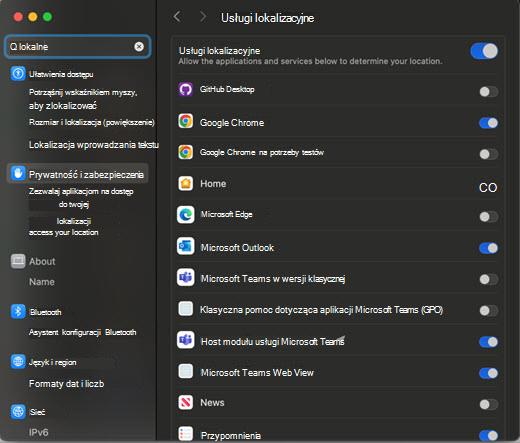Click the Przypomnienia app icon
The image size is (520, 443).
(x=186, y=434)
